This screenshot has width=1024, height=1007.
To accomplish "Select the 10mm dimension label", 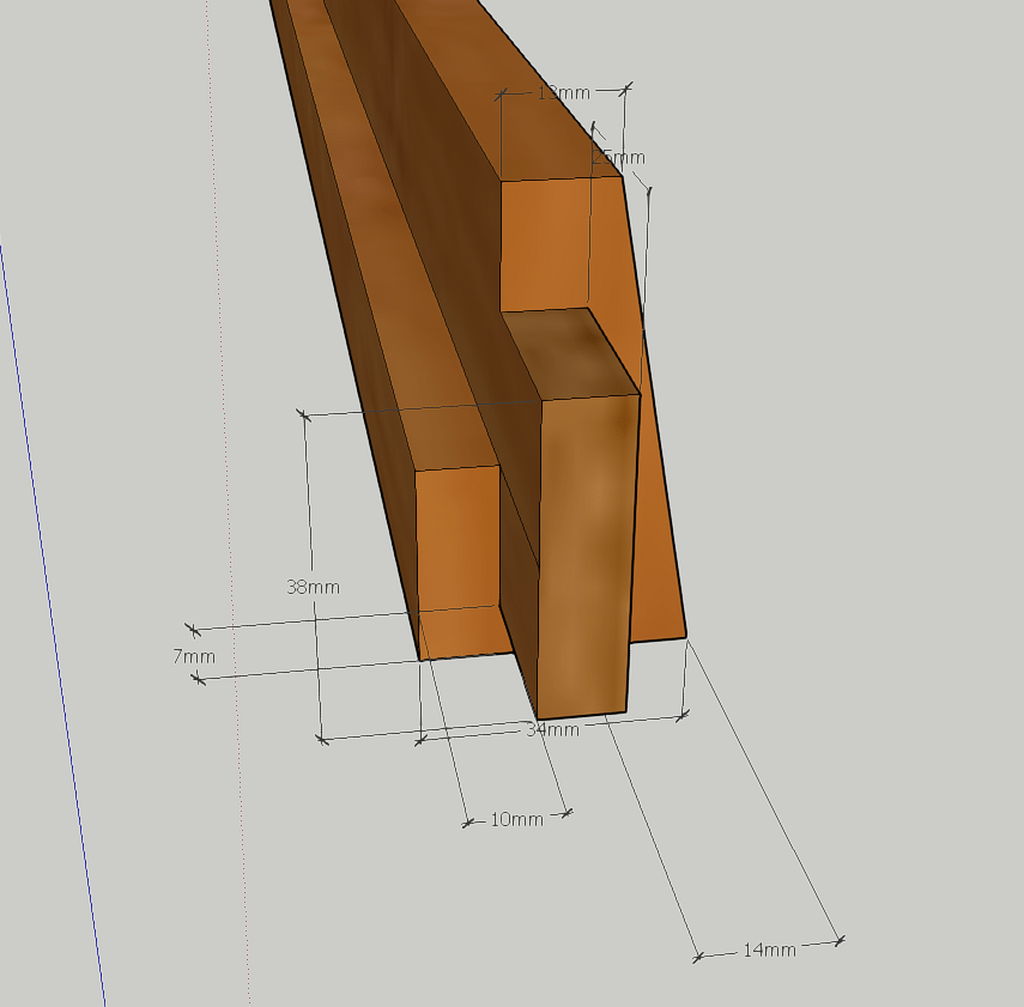I will coord(517,819).
